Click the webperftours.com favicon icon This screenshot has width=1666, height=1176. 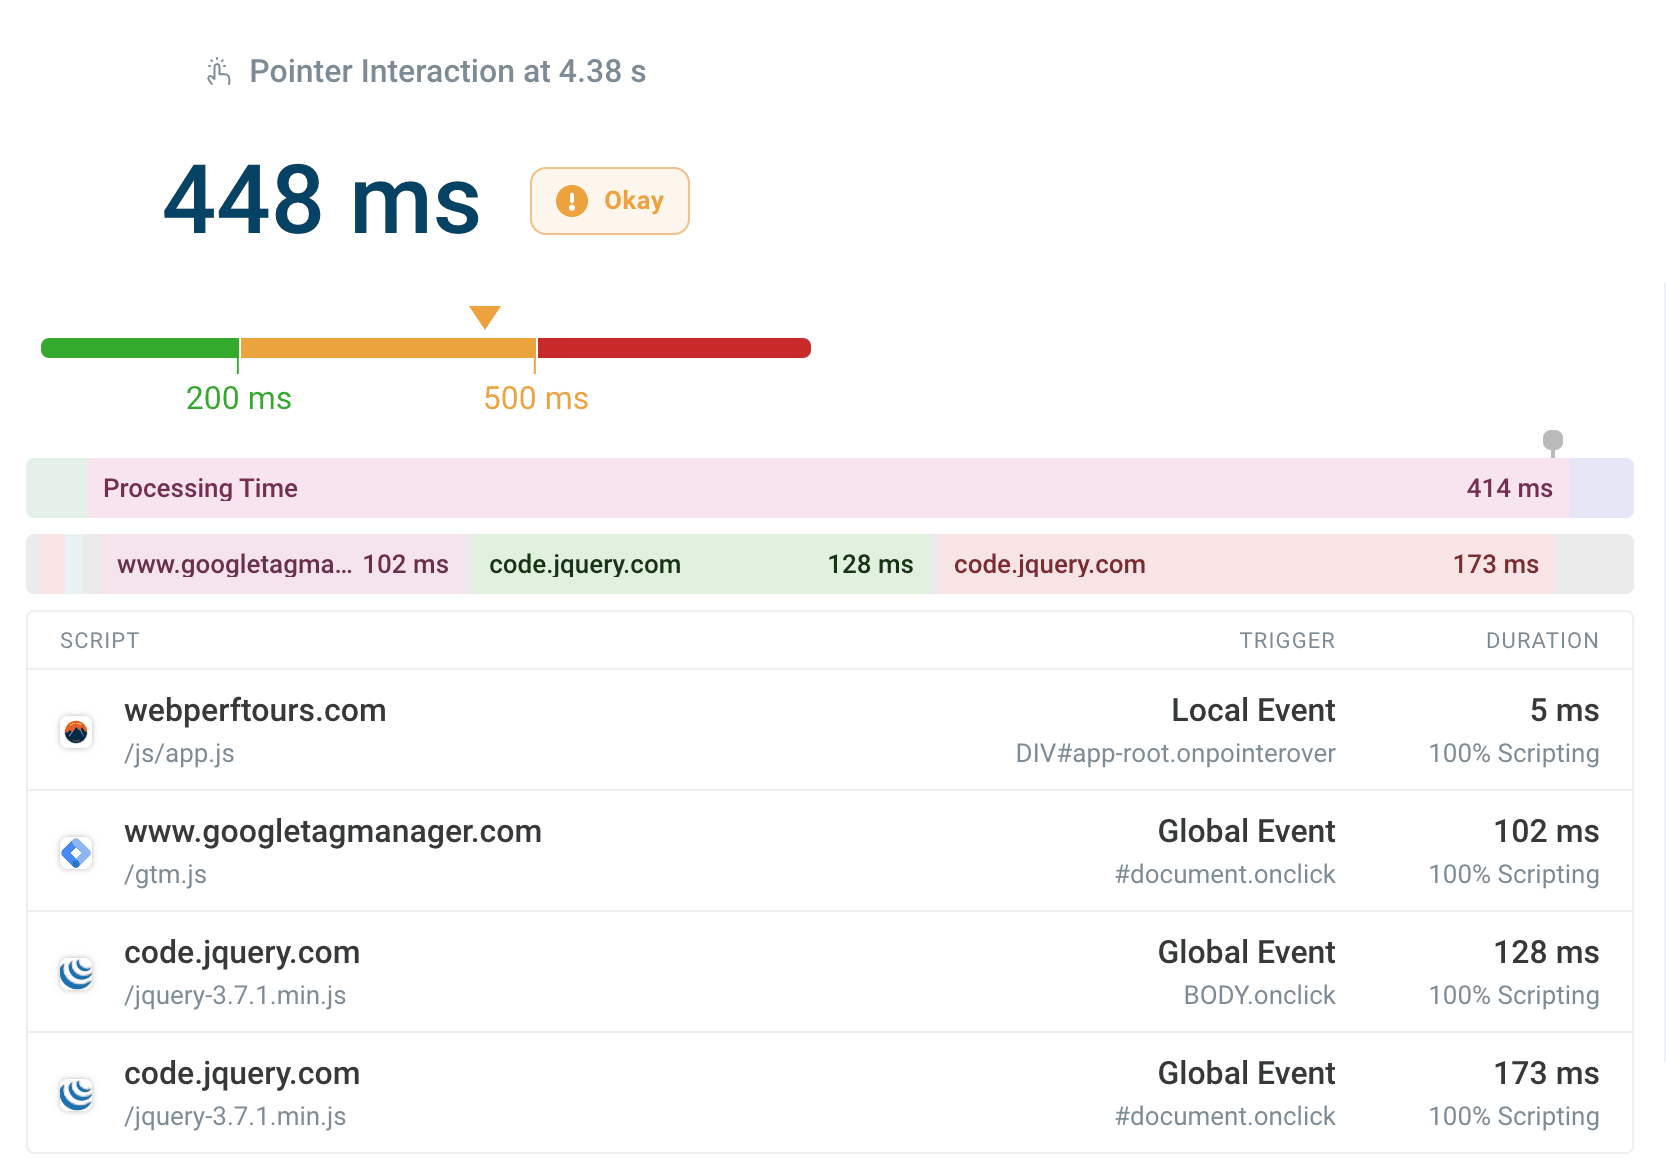(x=76, y=732)
